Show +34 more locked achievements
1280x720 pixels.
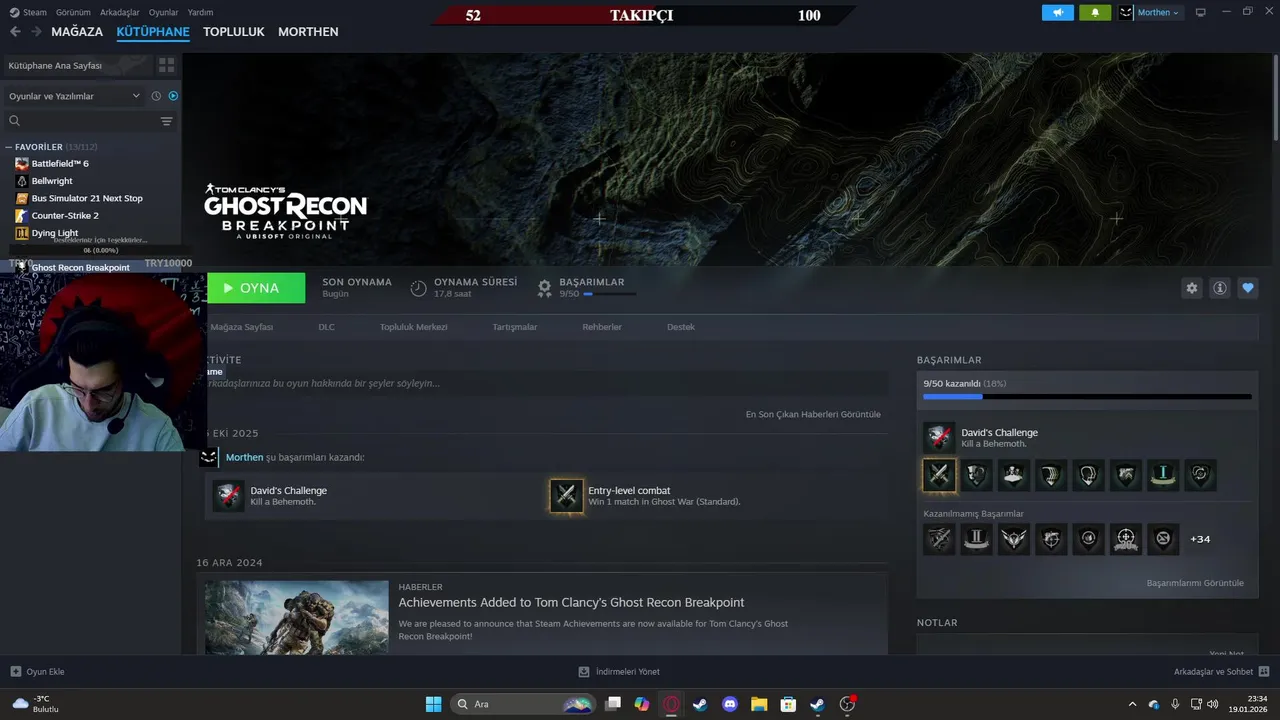[1200, 539]
